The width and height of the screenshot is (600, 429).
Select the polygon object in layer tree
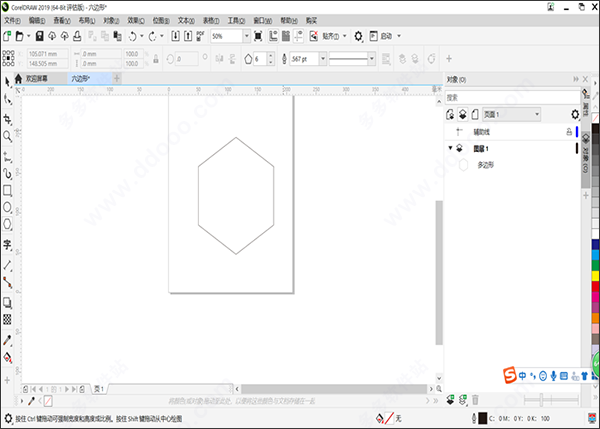485,165
